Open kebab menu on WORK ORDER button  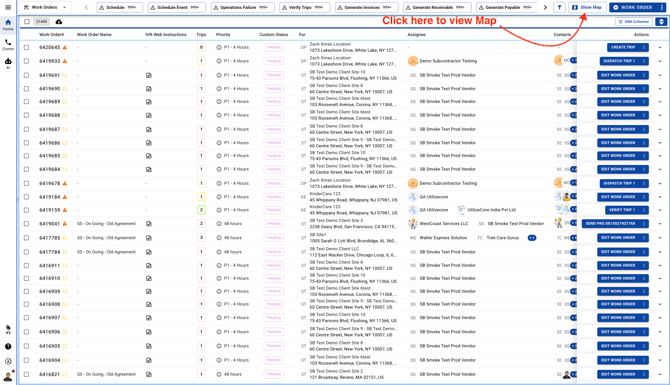tap(662, 7)
